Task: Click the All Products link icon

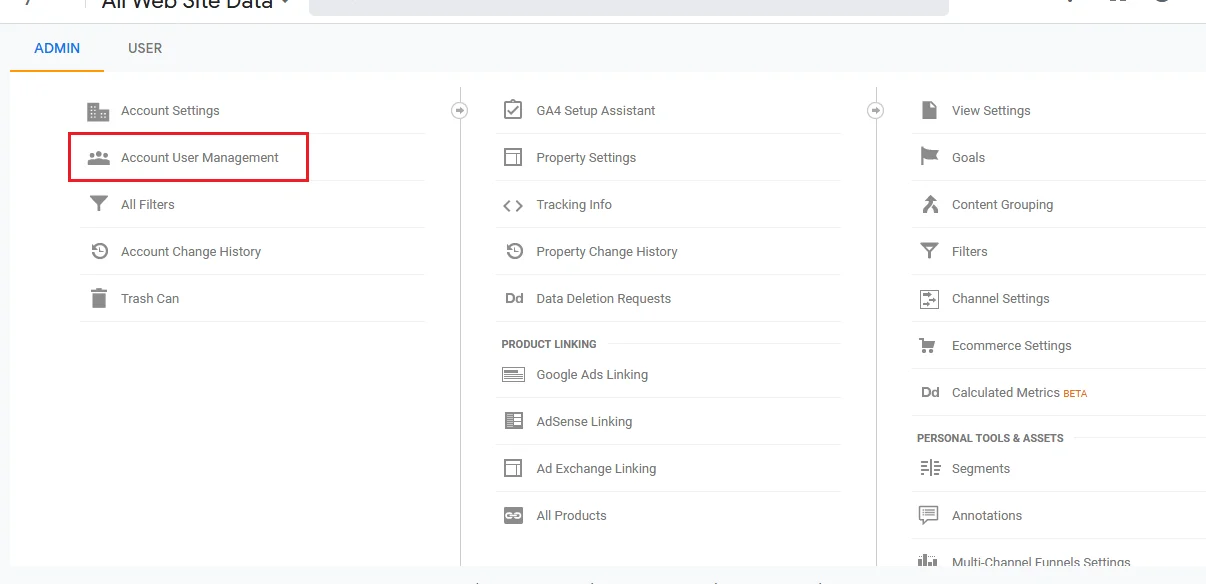Action: pyautogui.click(x=513, y=516)
